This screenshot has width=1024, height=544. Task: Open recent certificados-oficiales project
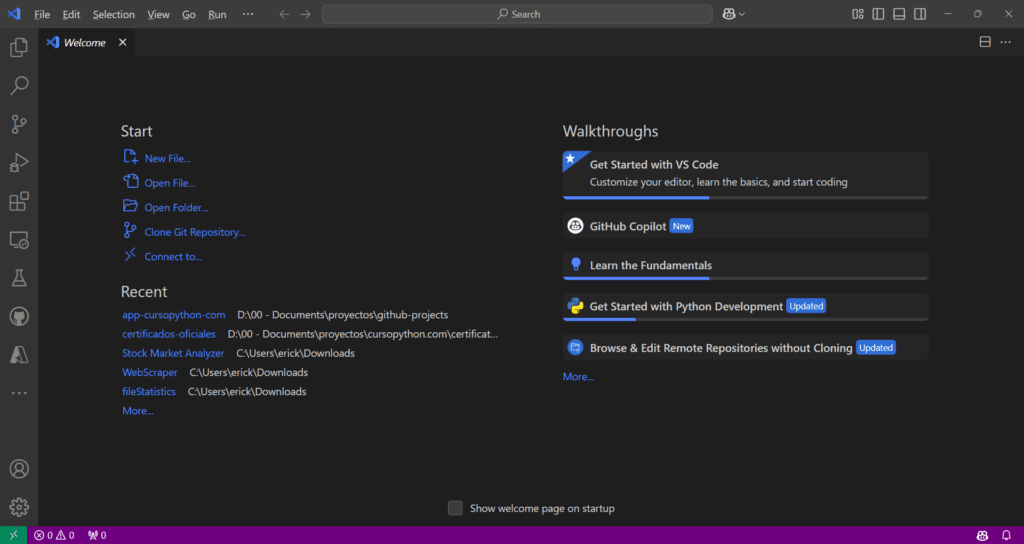pos(168,334)
